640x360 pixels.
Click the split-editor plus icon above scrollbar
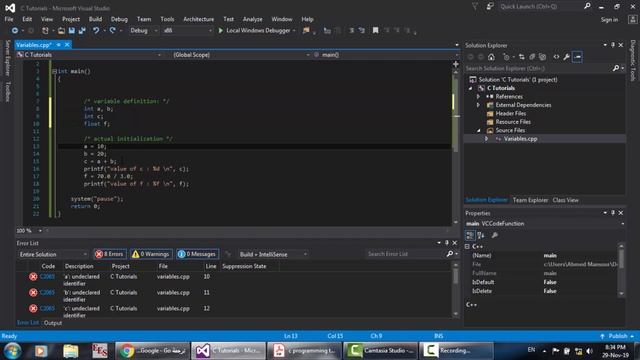456,64
